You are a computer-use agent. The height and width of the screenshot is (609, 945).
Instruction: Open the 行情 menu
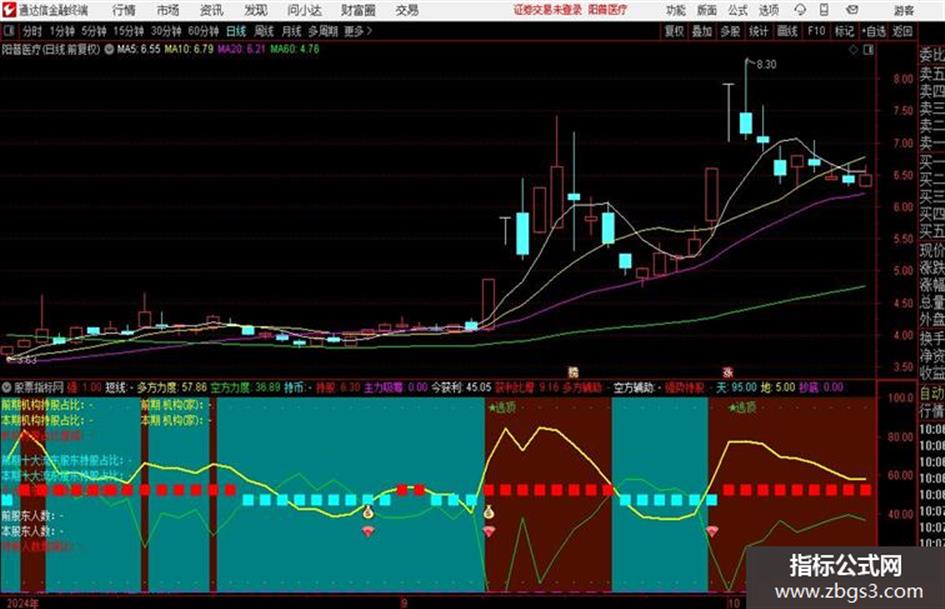point(124,10)
